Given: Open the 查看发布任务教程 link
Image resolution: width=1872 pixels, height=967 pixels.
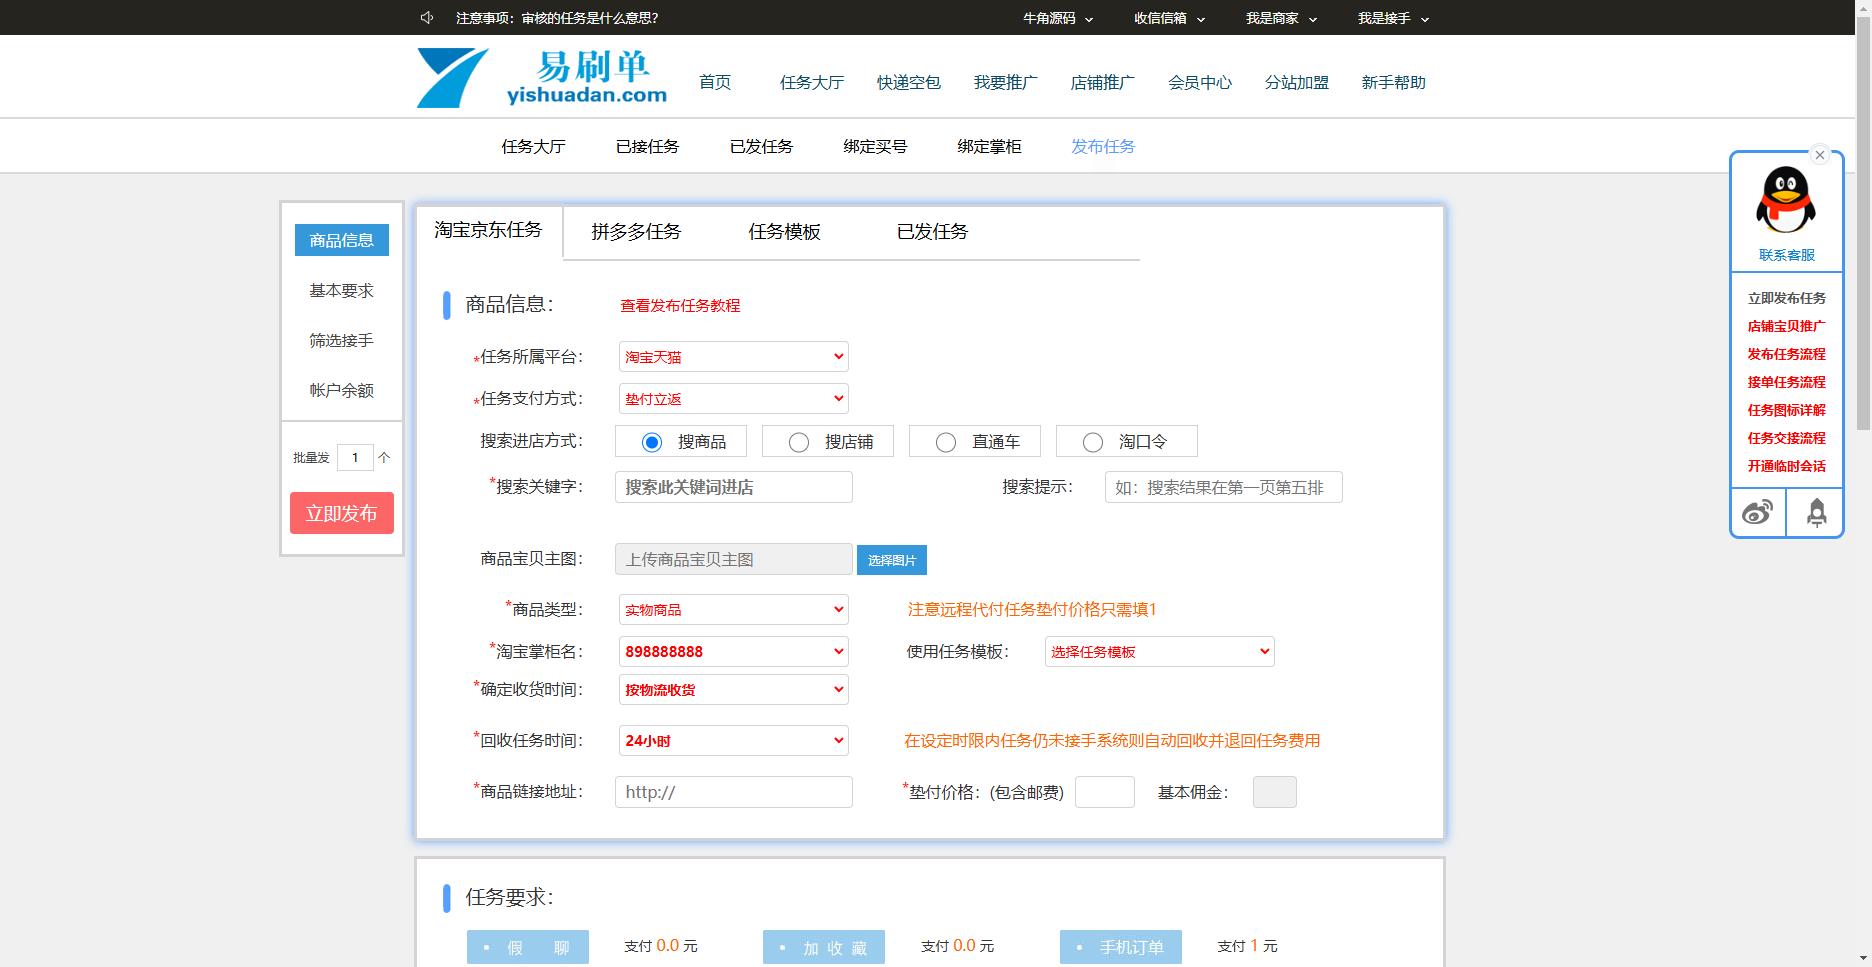Looking at the screenshot, I should pyautogui.click(x=680, y=306).
